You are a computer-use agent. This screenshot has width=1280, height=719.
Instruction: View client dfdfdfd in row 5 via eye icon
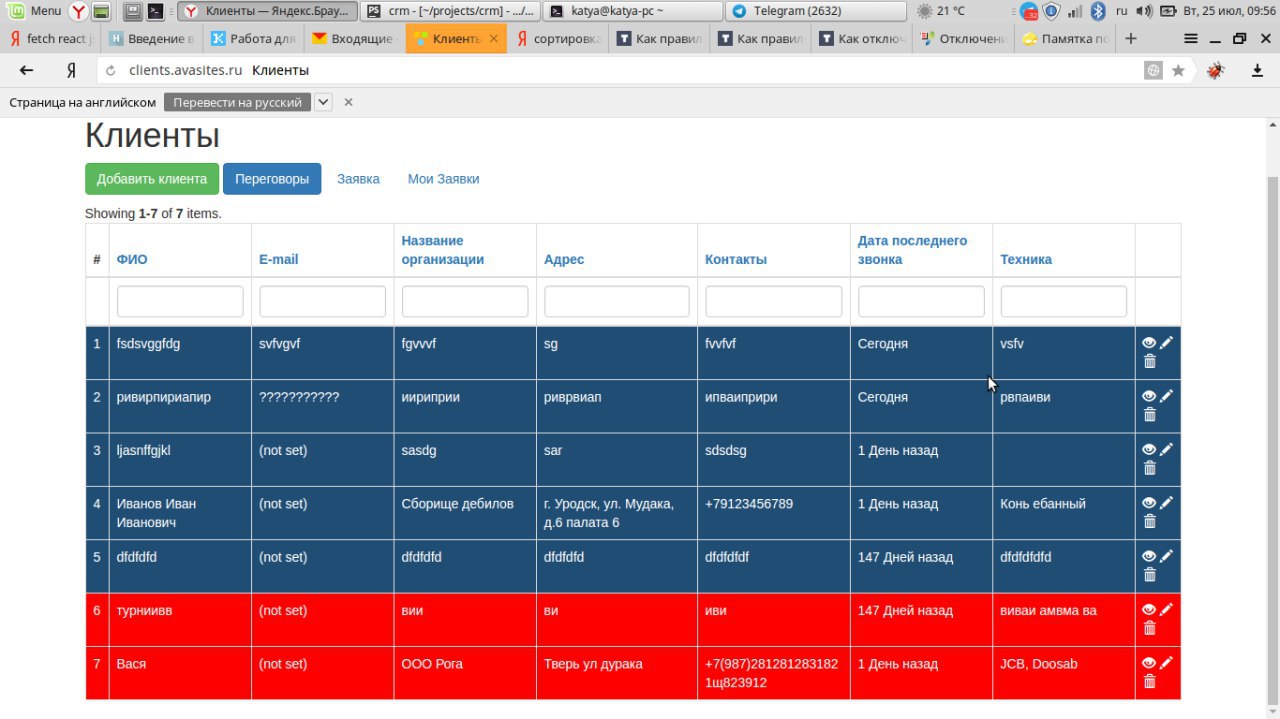pyautogui.click(x=1149, y=557)
